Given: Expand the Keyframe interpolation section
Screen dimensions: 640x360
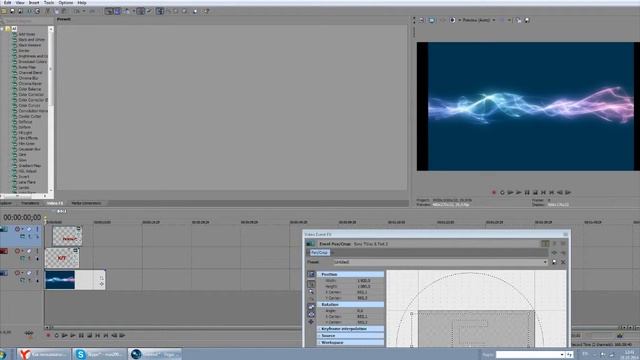Looking at the screenshot, I should pos(319,329).
